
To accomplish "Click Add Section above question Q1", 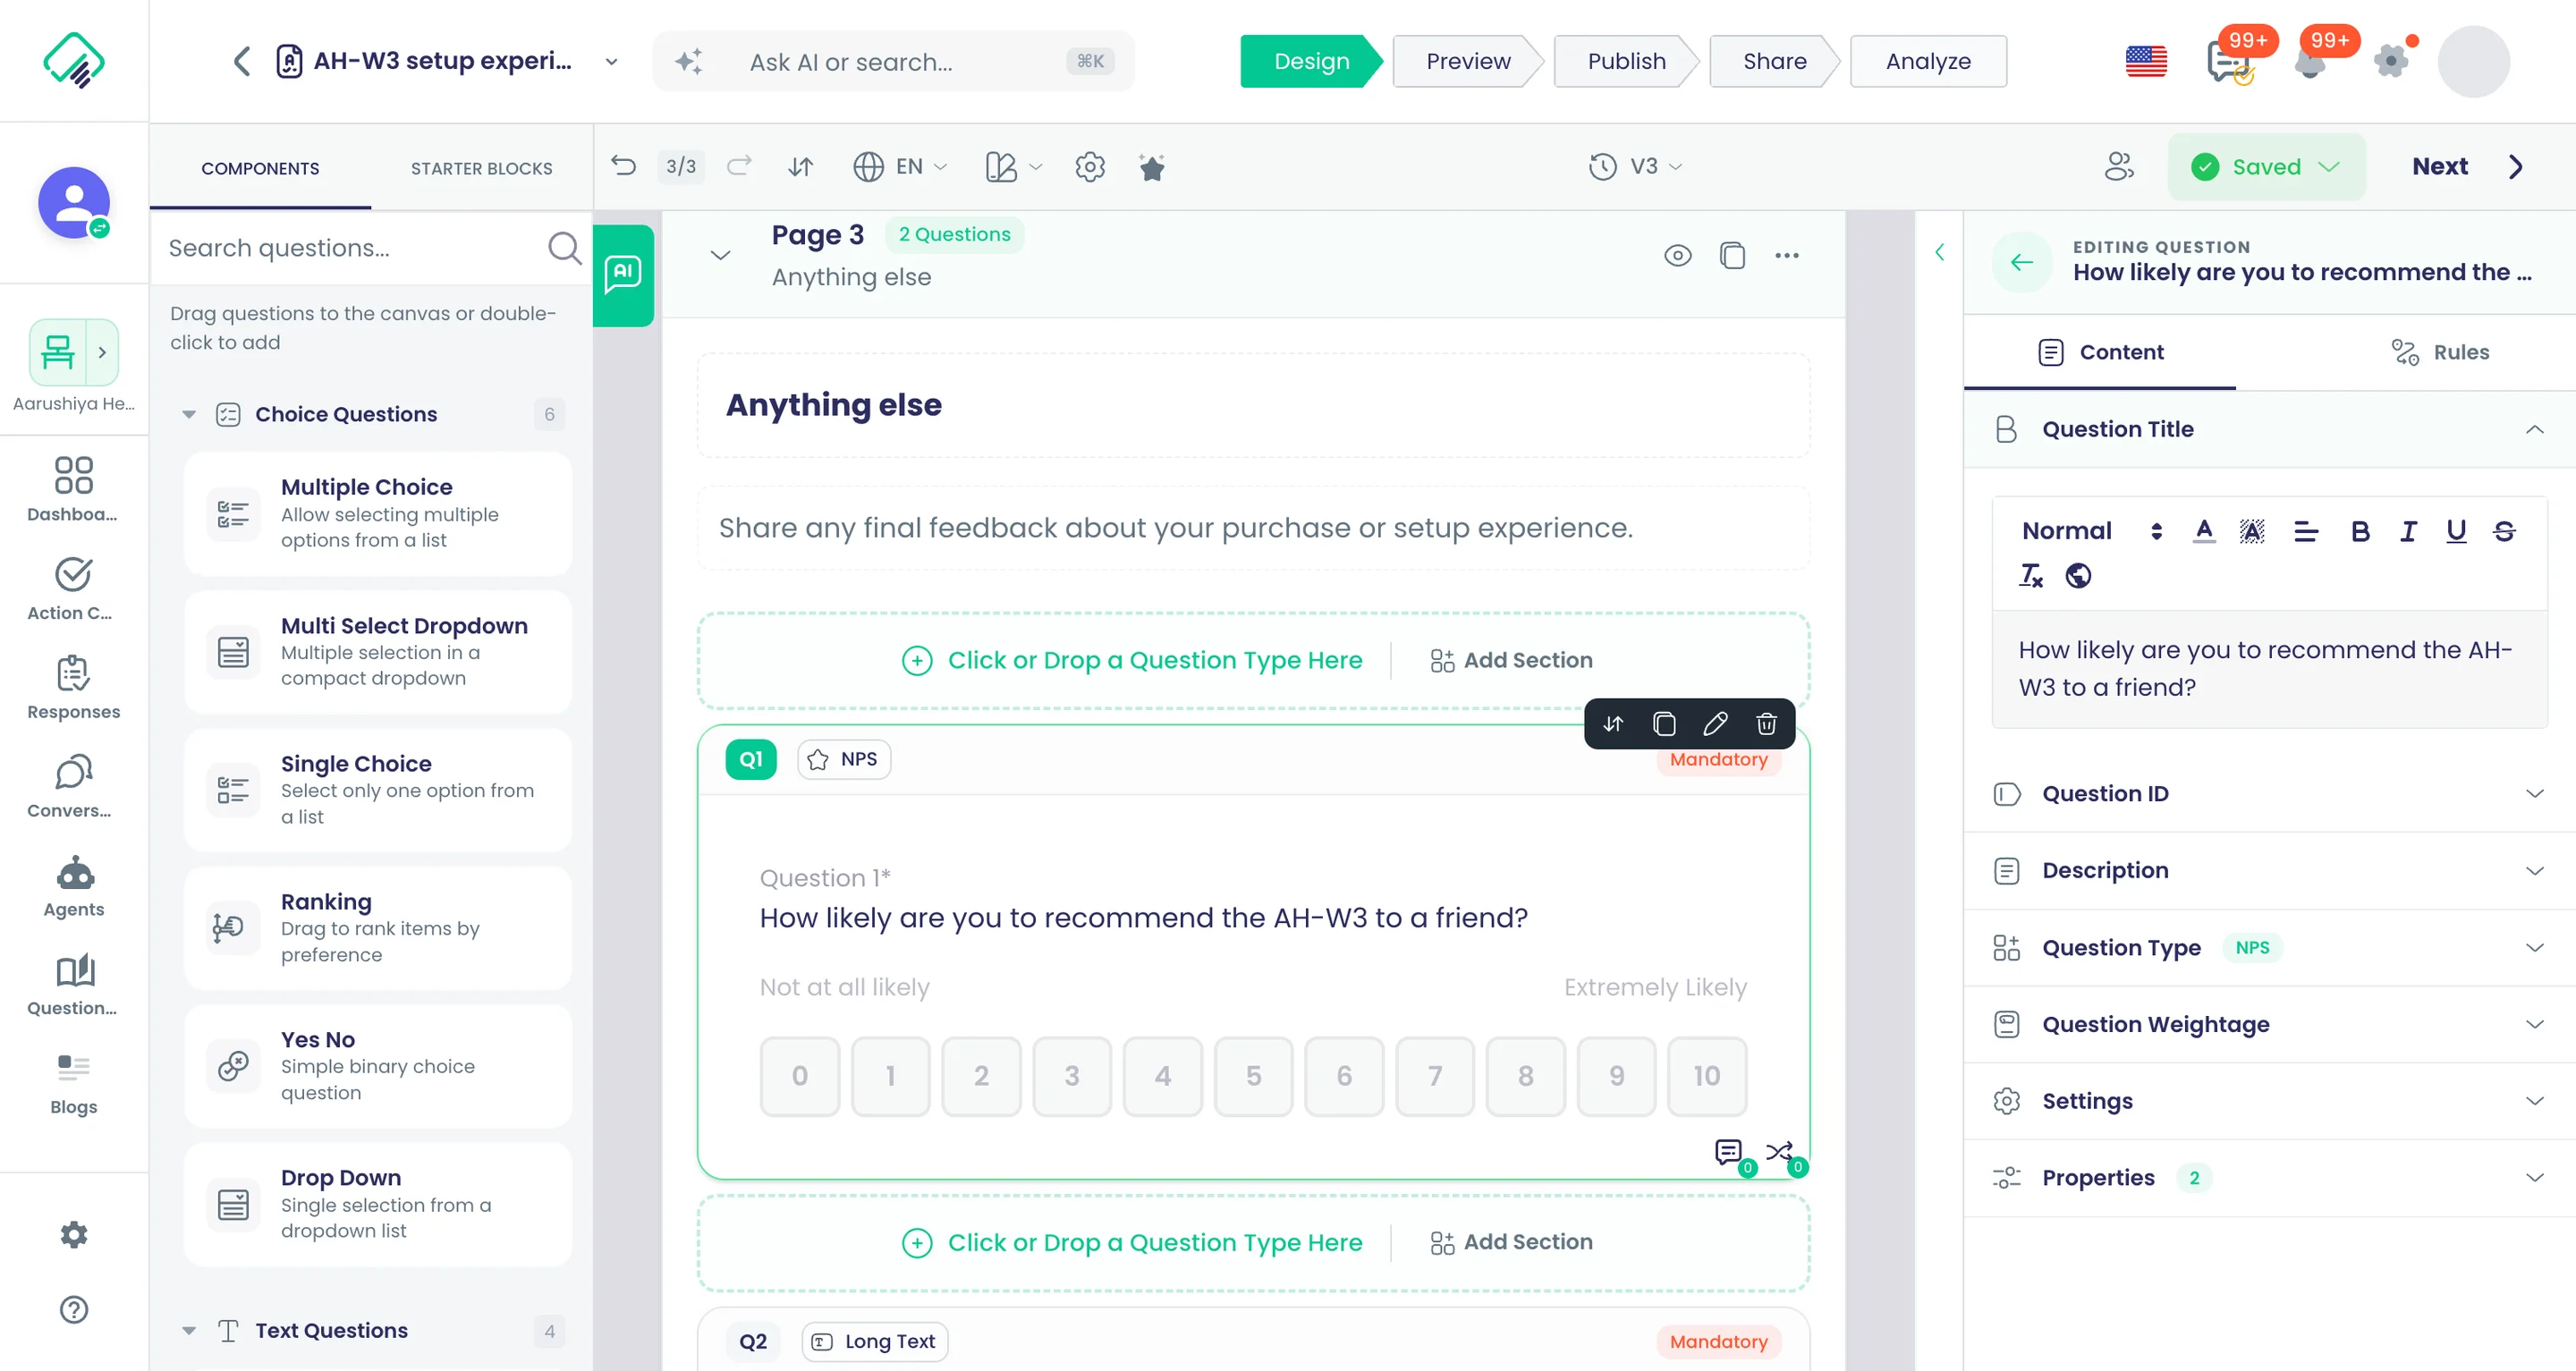I will tap(1511, 660).
